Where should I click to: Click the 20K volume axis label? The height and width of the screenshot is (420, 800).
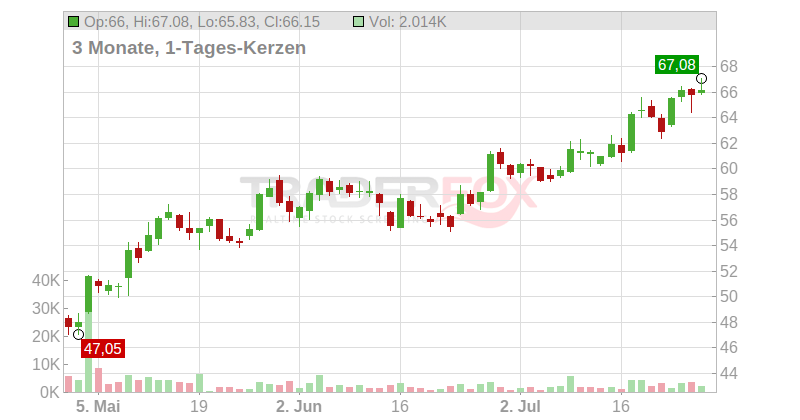click(x=46, y=337)
